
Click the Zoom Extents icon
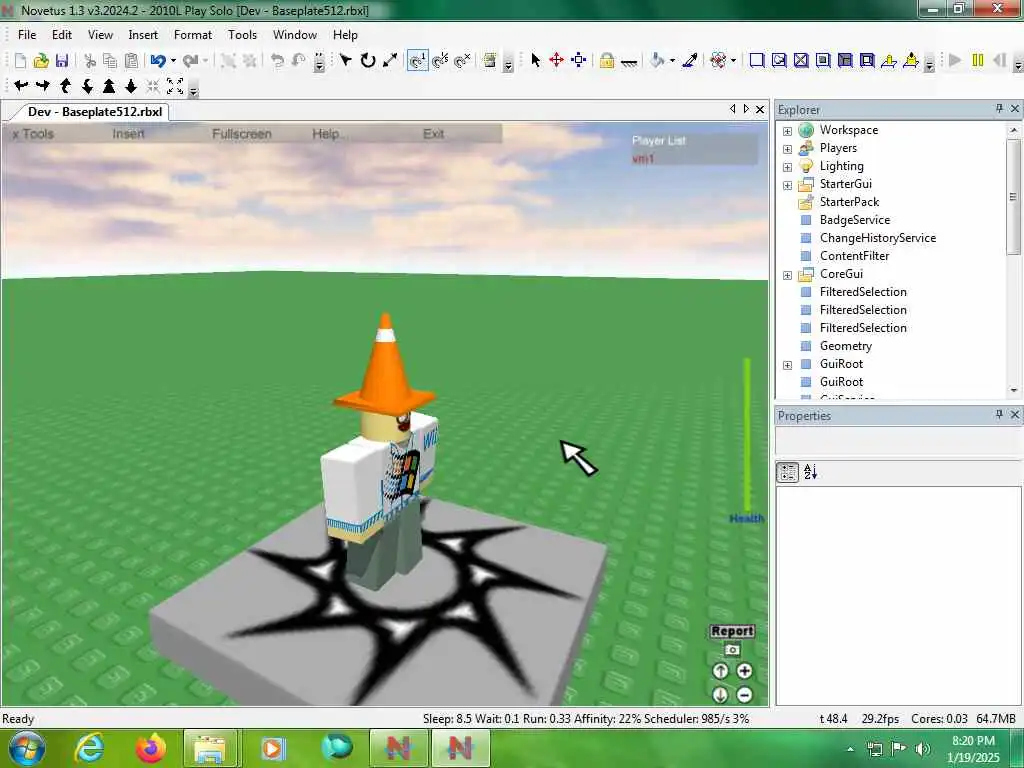pyautogui.click(x=175, y=86)
